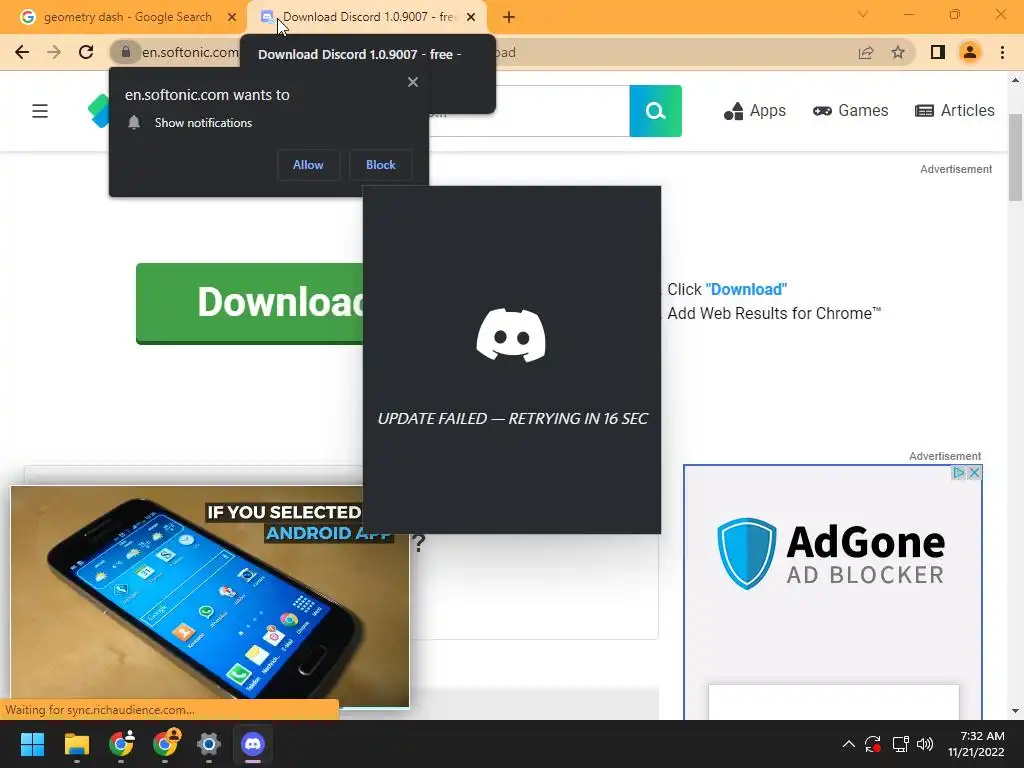Click the browser forward arrow
1024x768 pixels.
click(54, 52)
